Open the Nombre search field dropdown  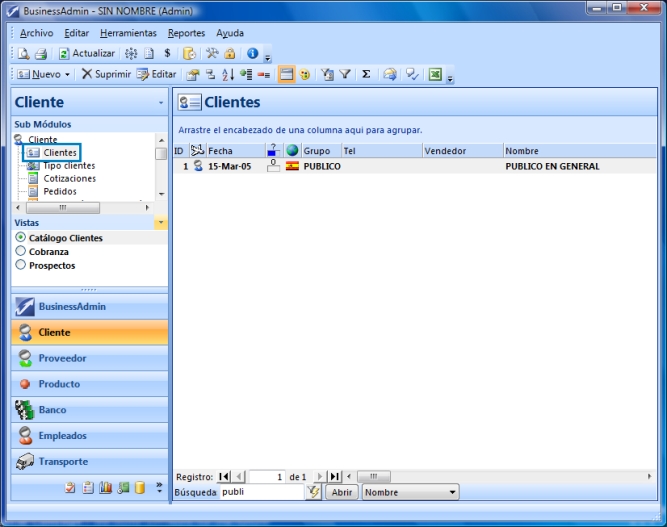pos(453,492)
